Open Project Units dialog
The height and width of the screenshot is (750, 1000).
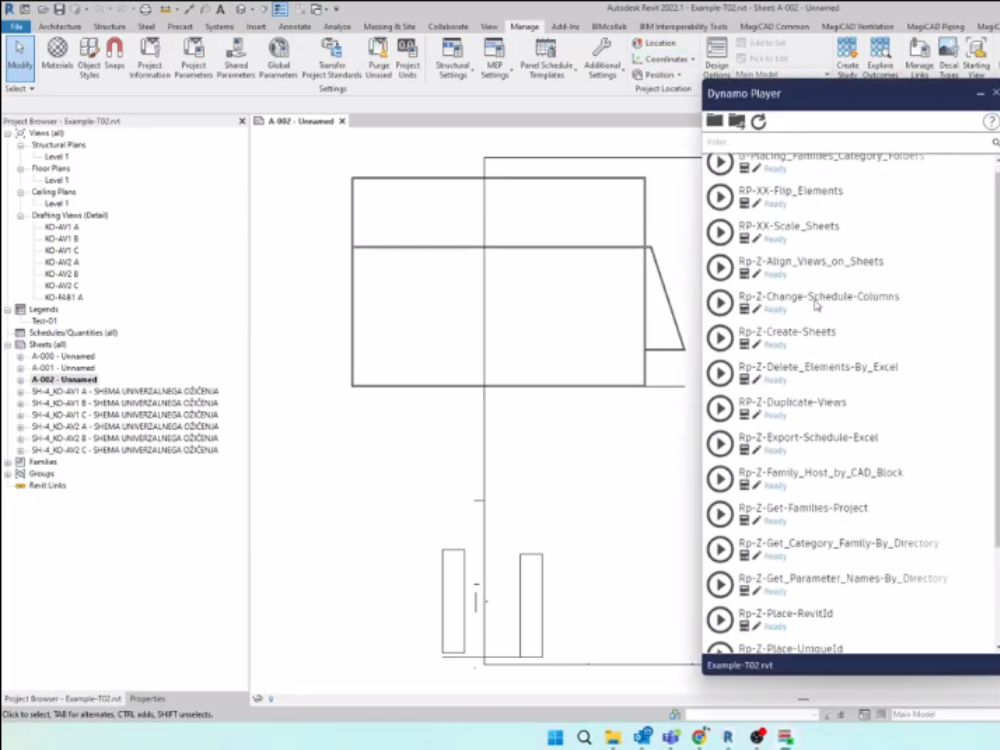tap(407, 54)
